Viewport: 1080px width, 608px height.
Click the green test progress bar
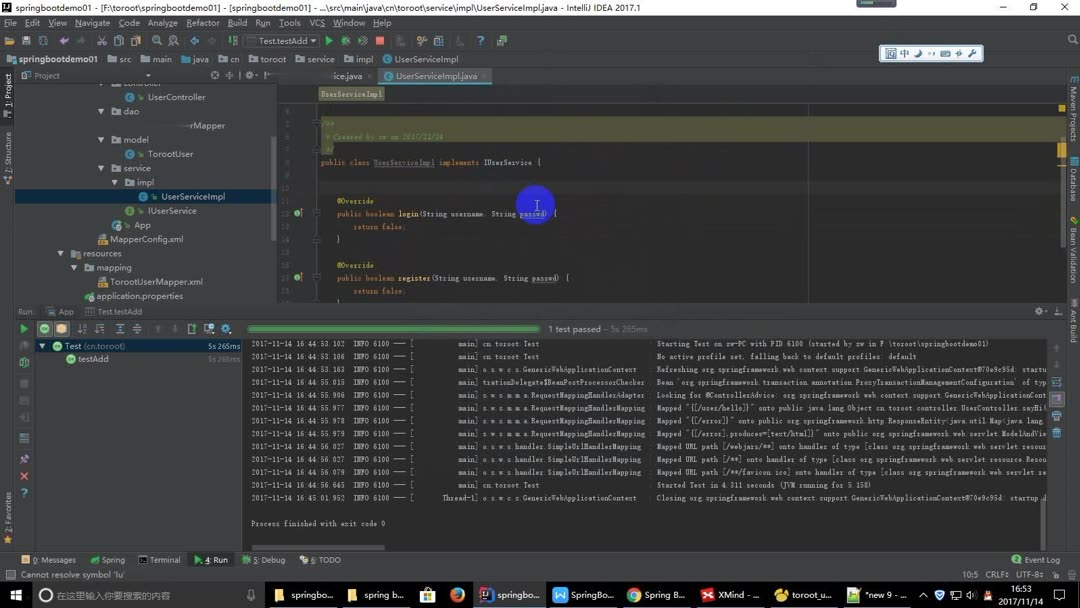395,328
